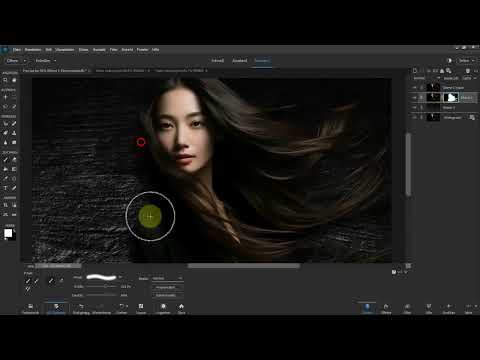Select the Sponge tool
This screenshot has height=360, width=480.
14,142
